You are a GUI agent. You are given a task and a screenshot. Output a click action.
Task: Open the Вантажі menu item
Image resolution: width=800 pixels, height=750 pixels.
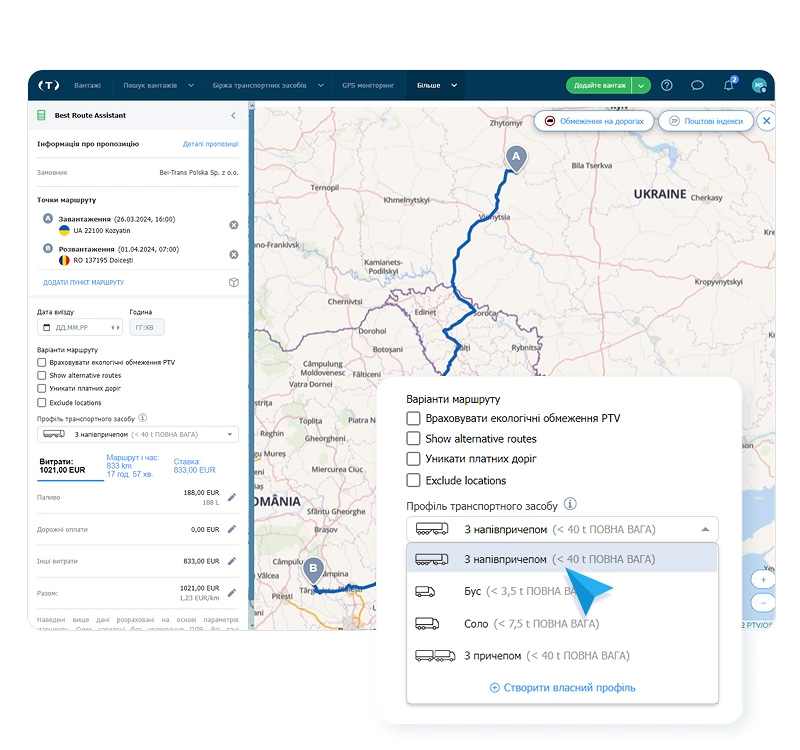tap(87, 85)
